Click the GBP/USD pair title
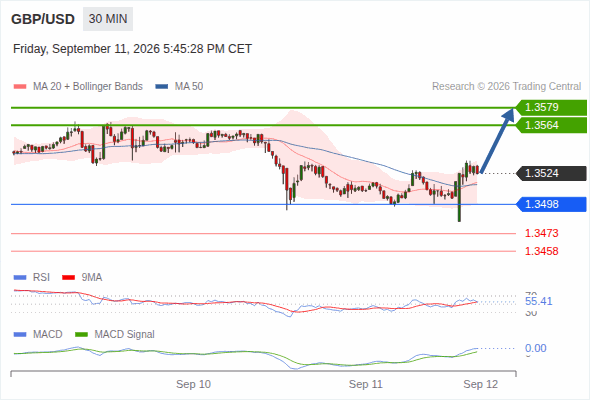 pyautogui.click(x=43, y=19)
